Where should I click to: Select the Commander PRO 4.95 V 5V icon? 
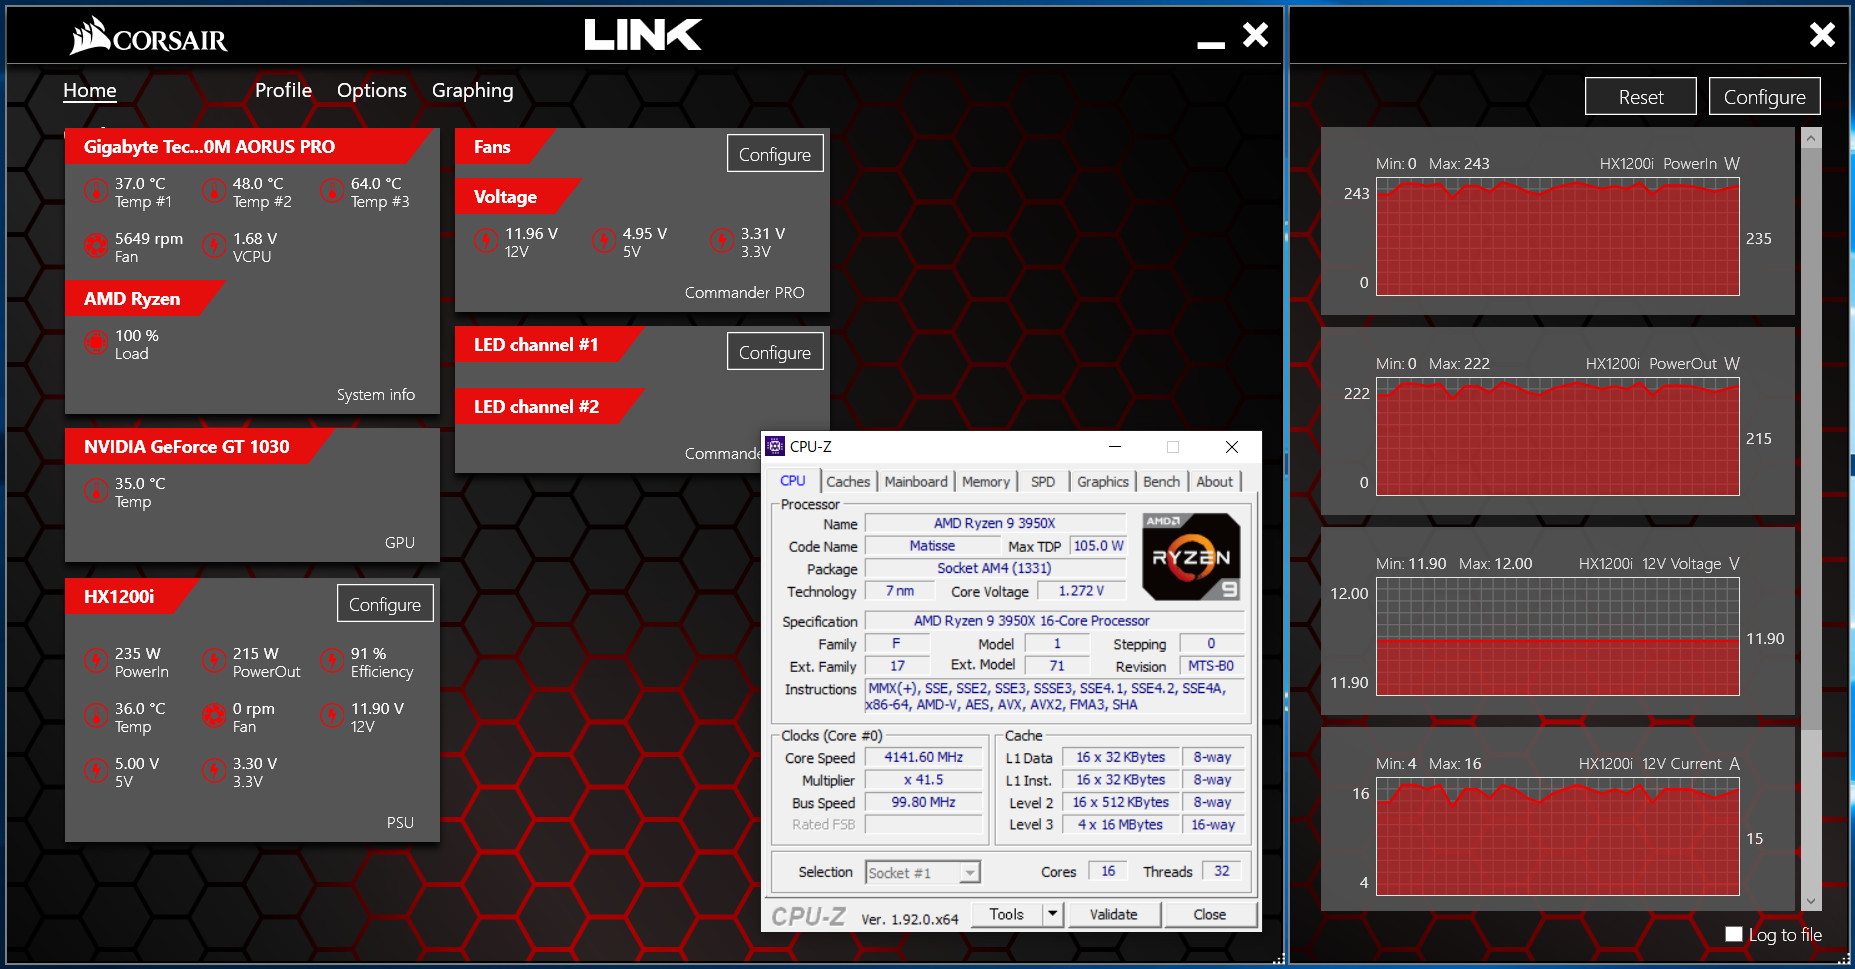604,240
